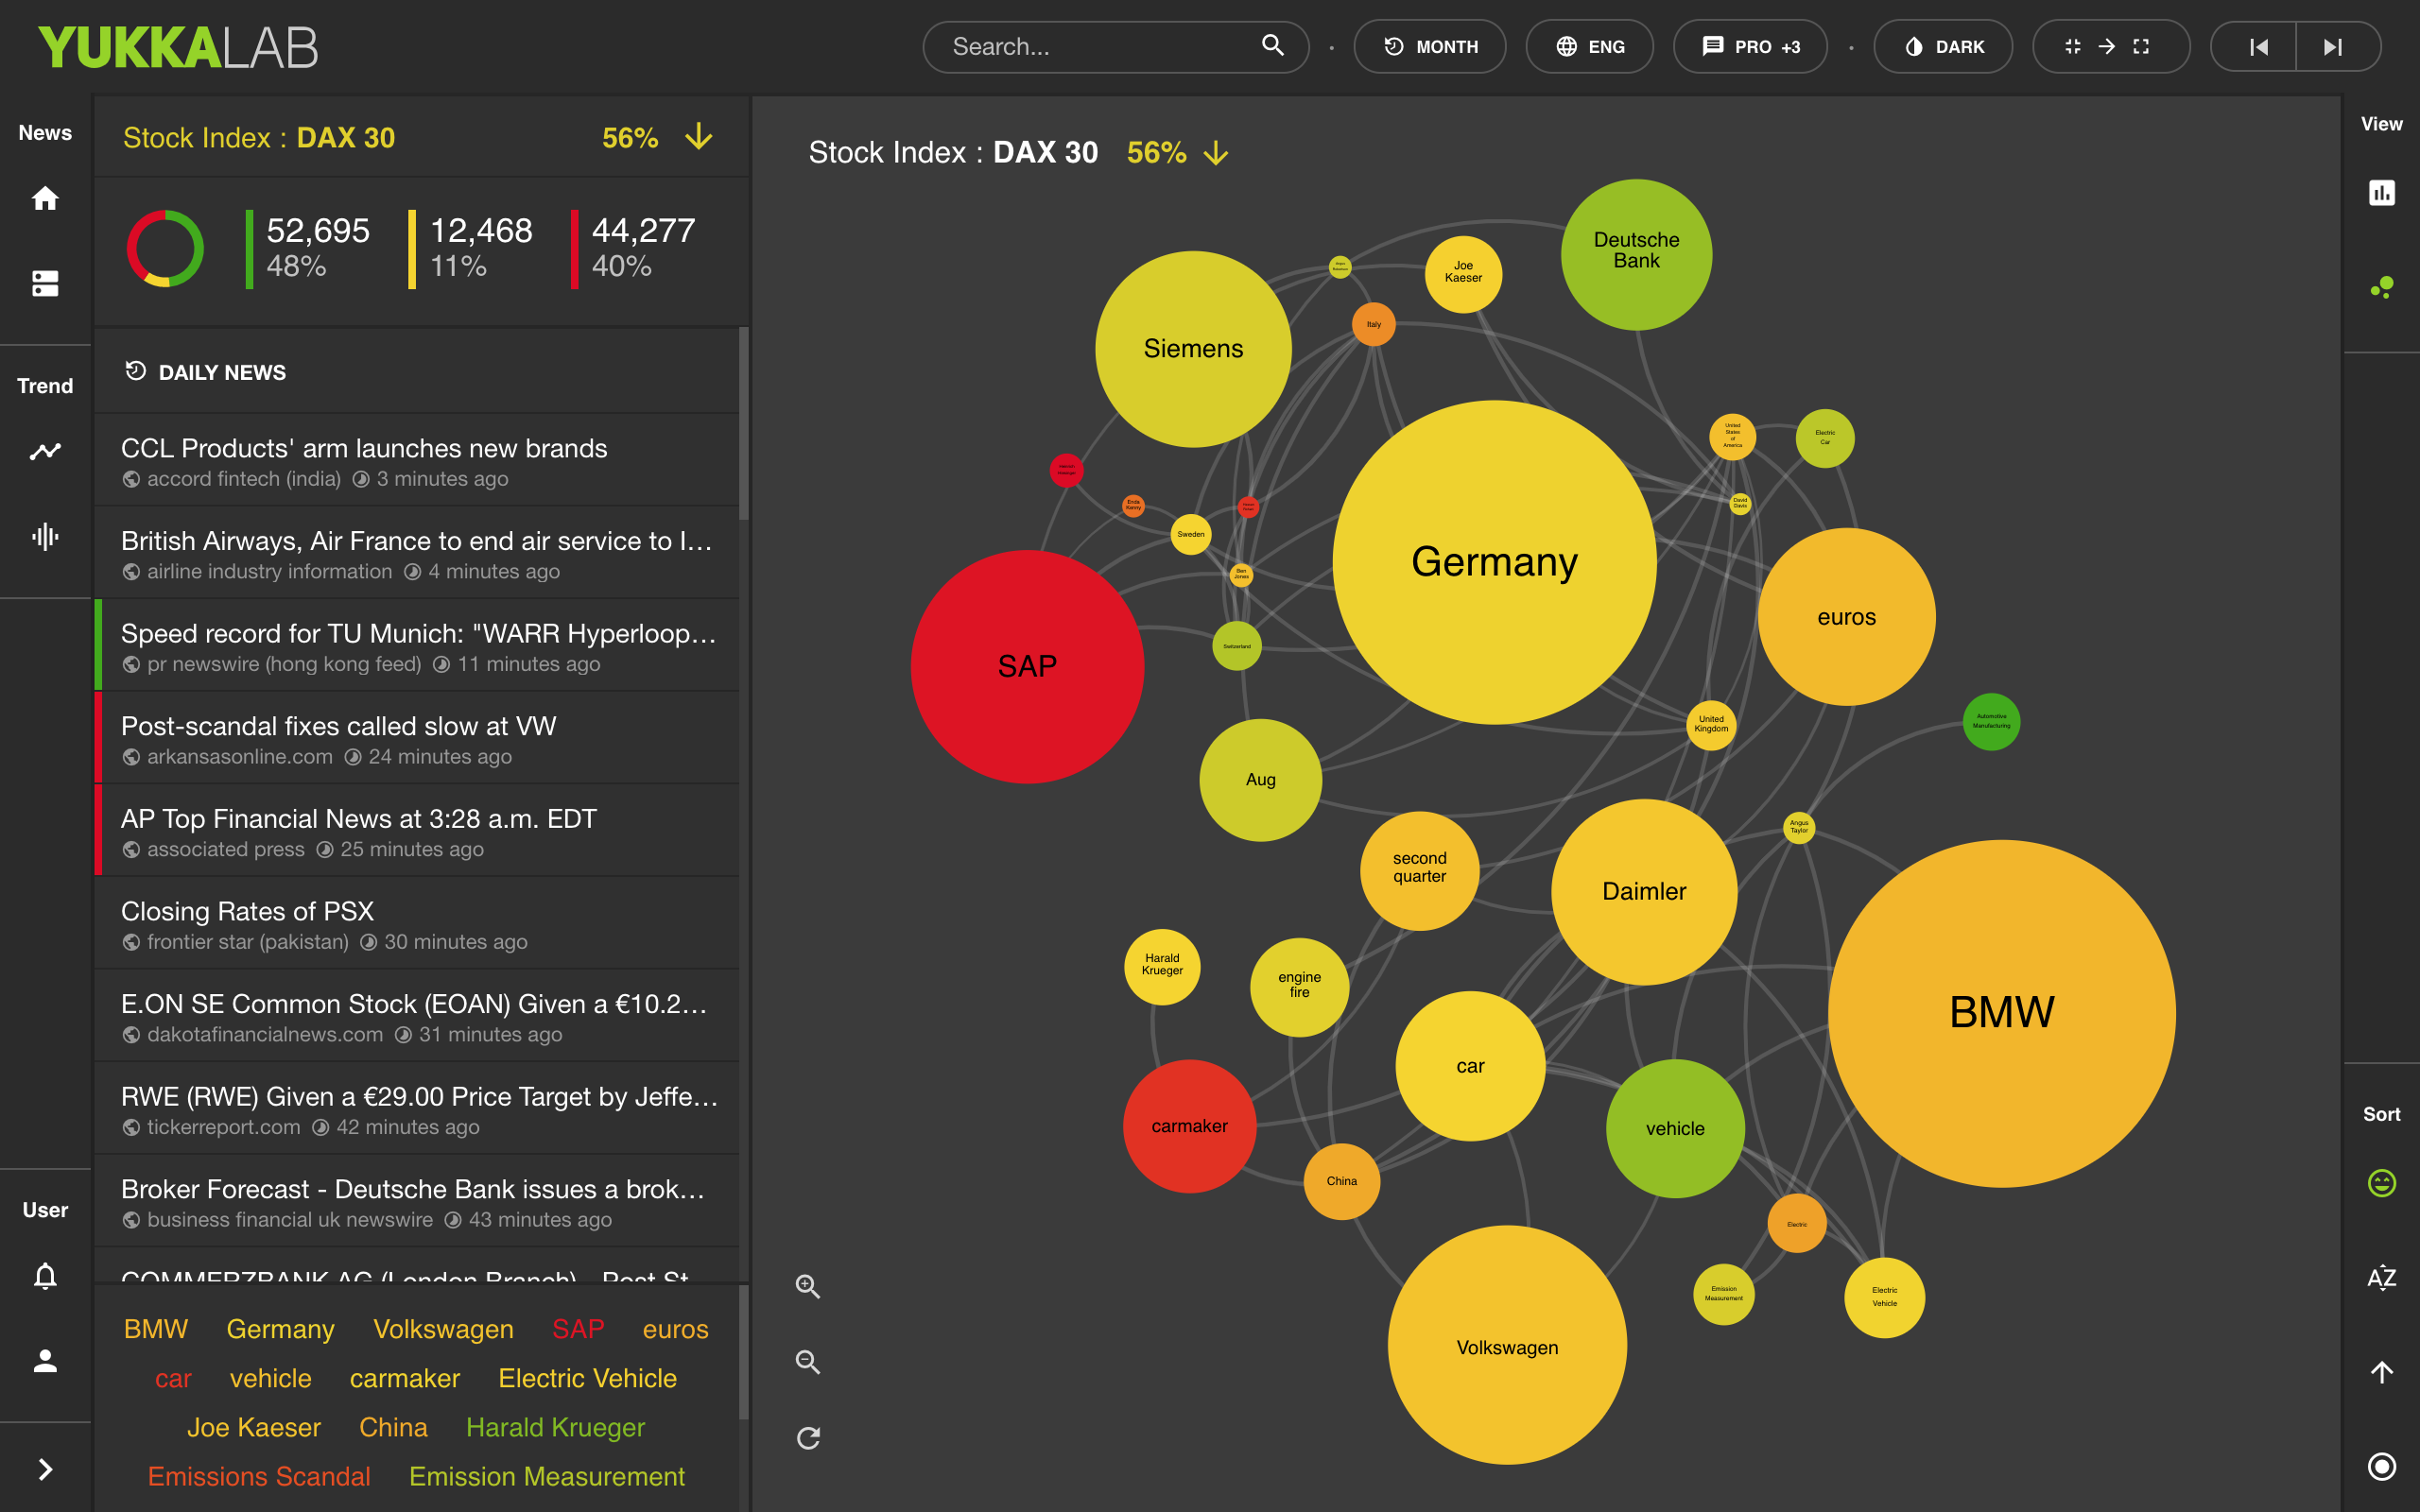Image resolution: width=2420 pixels, height=1512 pixels.
Task: Select the Emission Measurement tag
Action: [547, 1476]
